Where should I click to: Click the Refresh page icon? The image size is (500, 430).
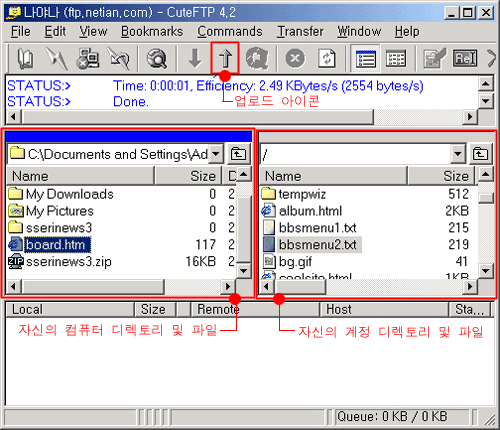pos(327,59)
